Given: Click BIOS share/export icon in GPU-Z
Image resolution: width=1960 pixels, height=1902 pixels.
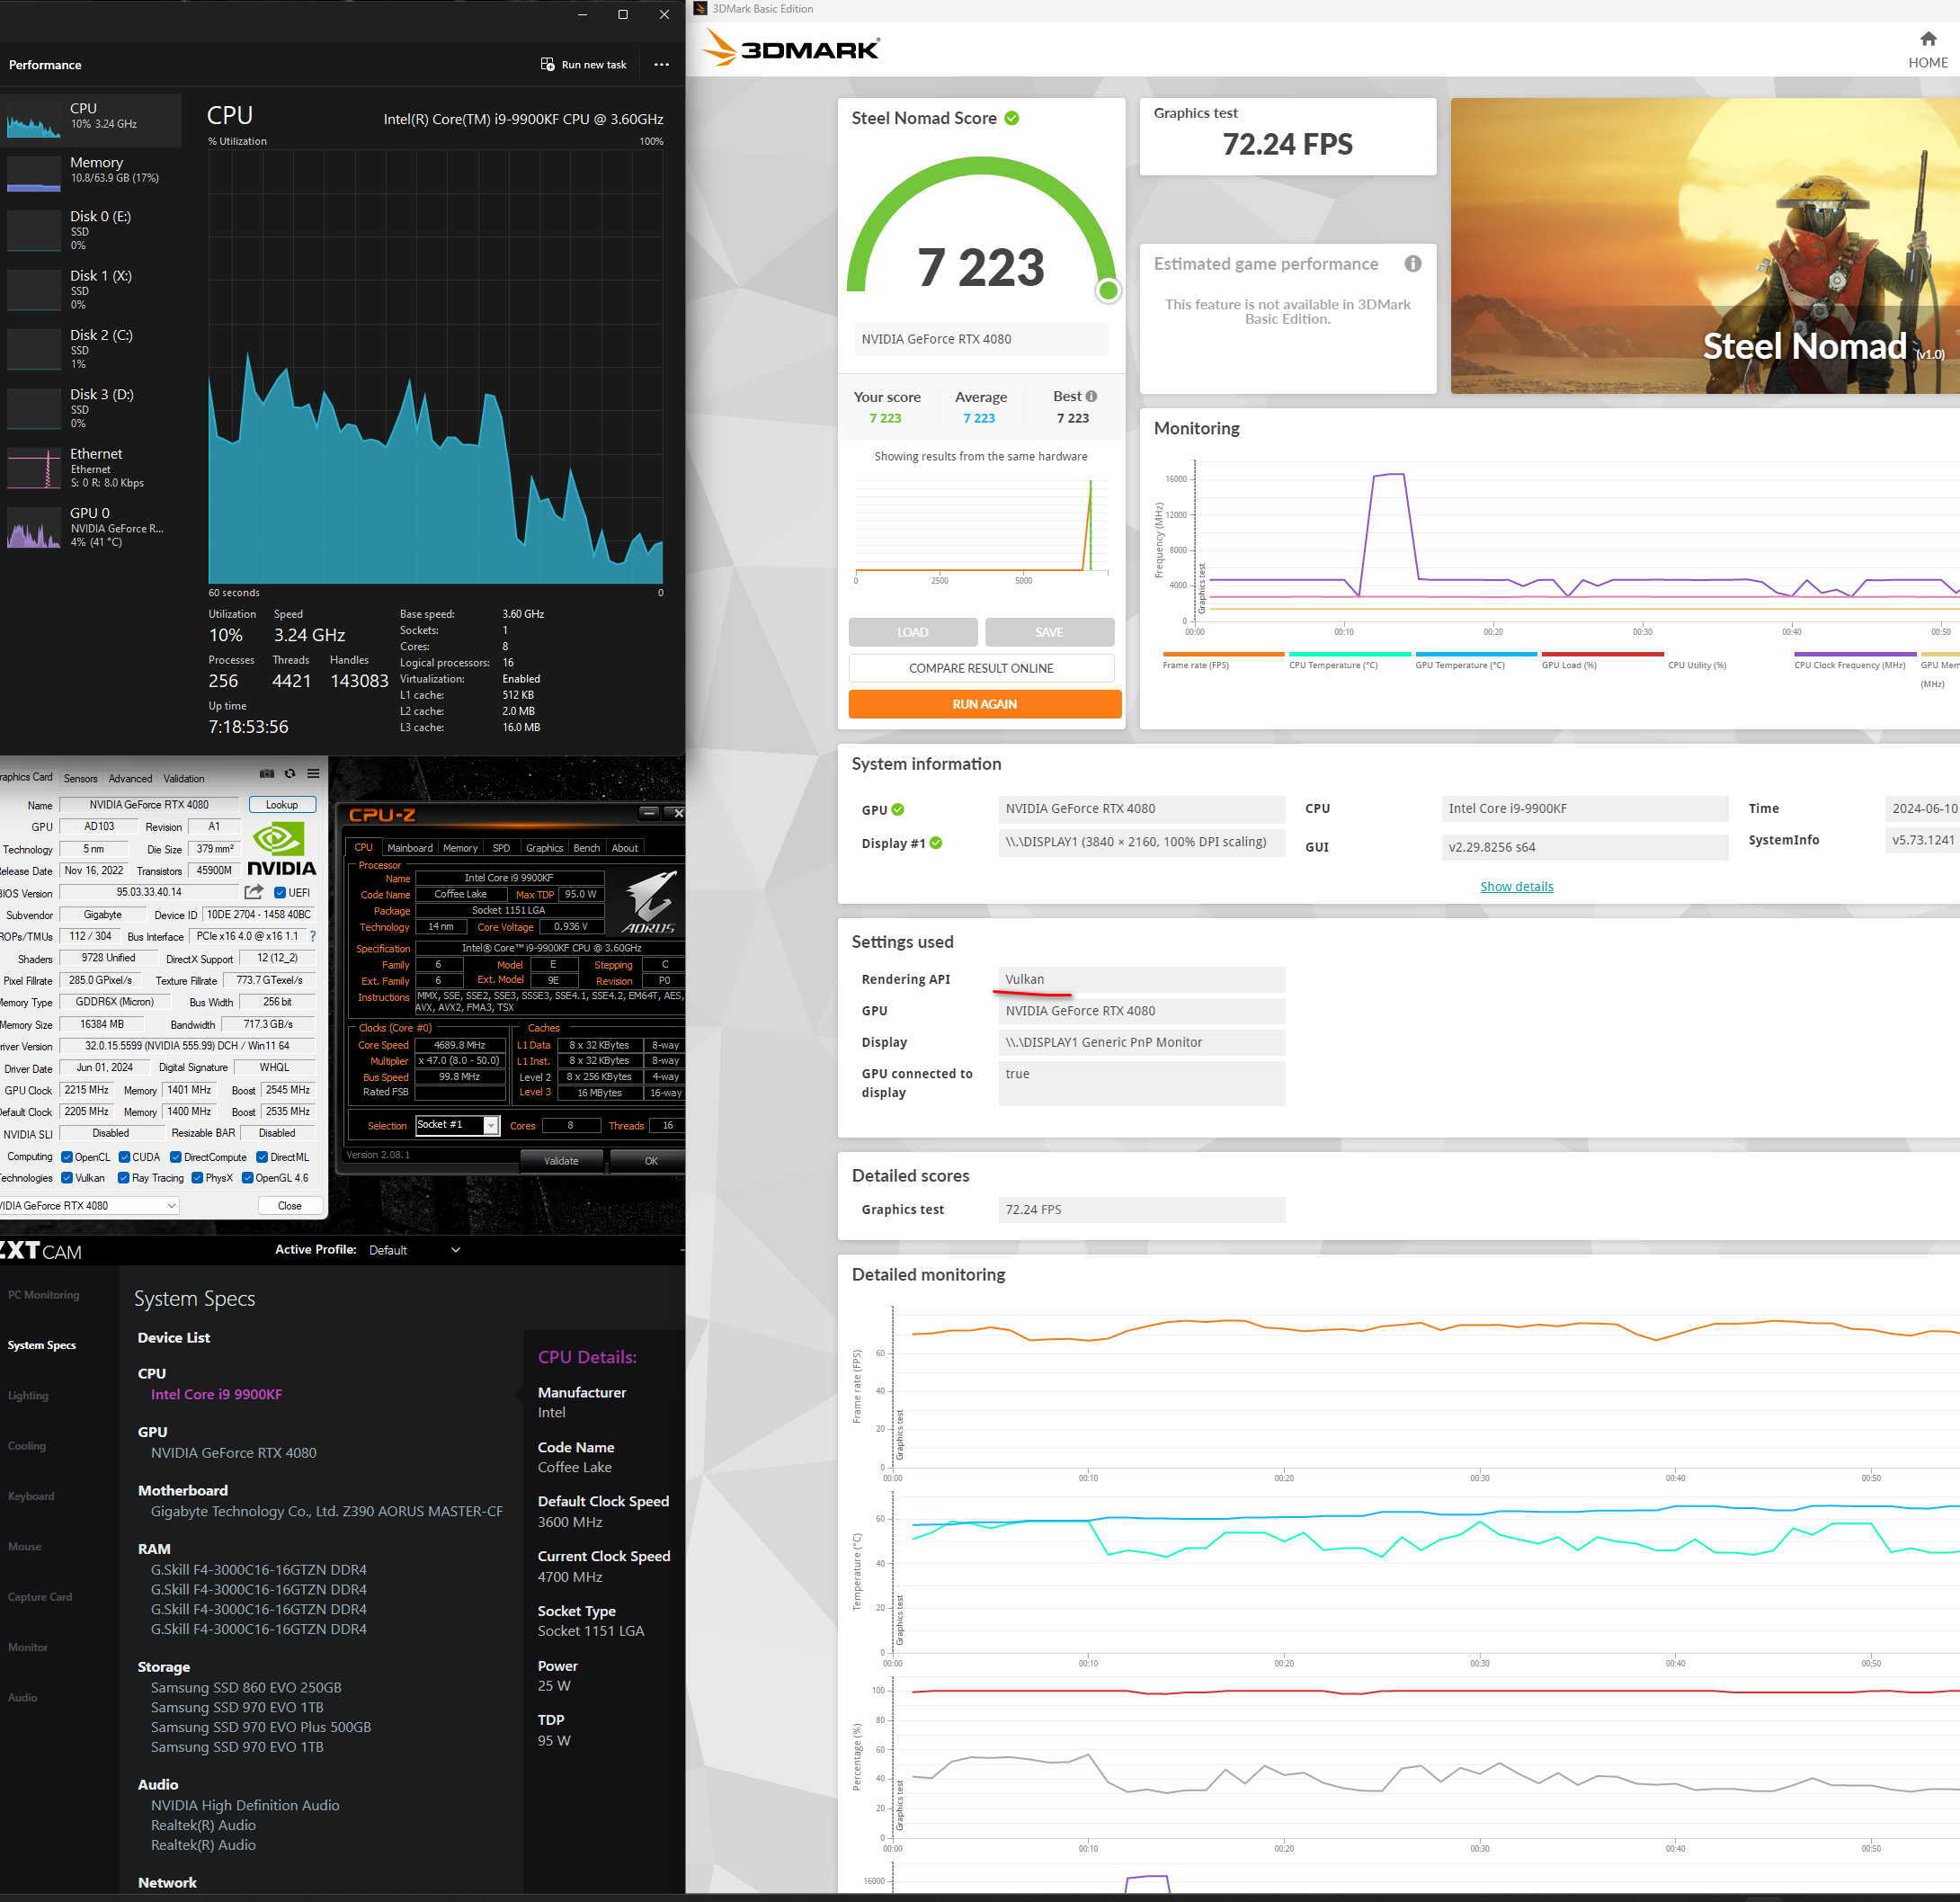Looking at the screenshot, I should click(x=254, y=892).
